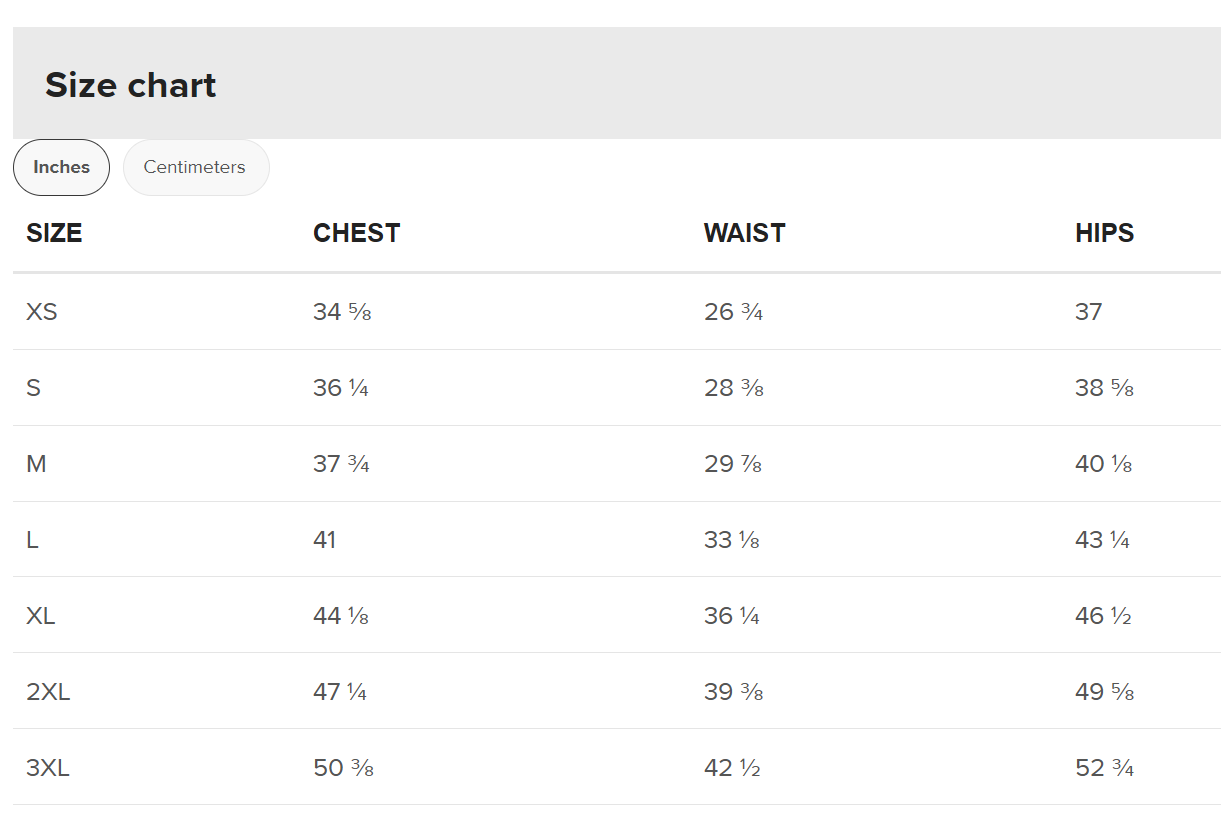Switch to Centimeters units
The image size is (1221, 817).
[x=195, y=167]
